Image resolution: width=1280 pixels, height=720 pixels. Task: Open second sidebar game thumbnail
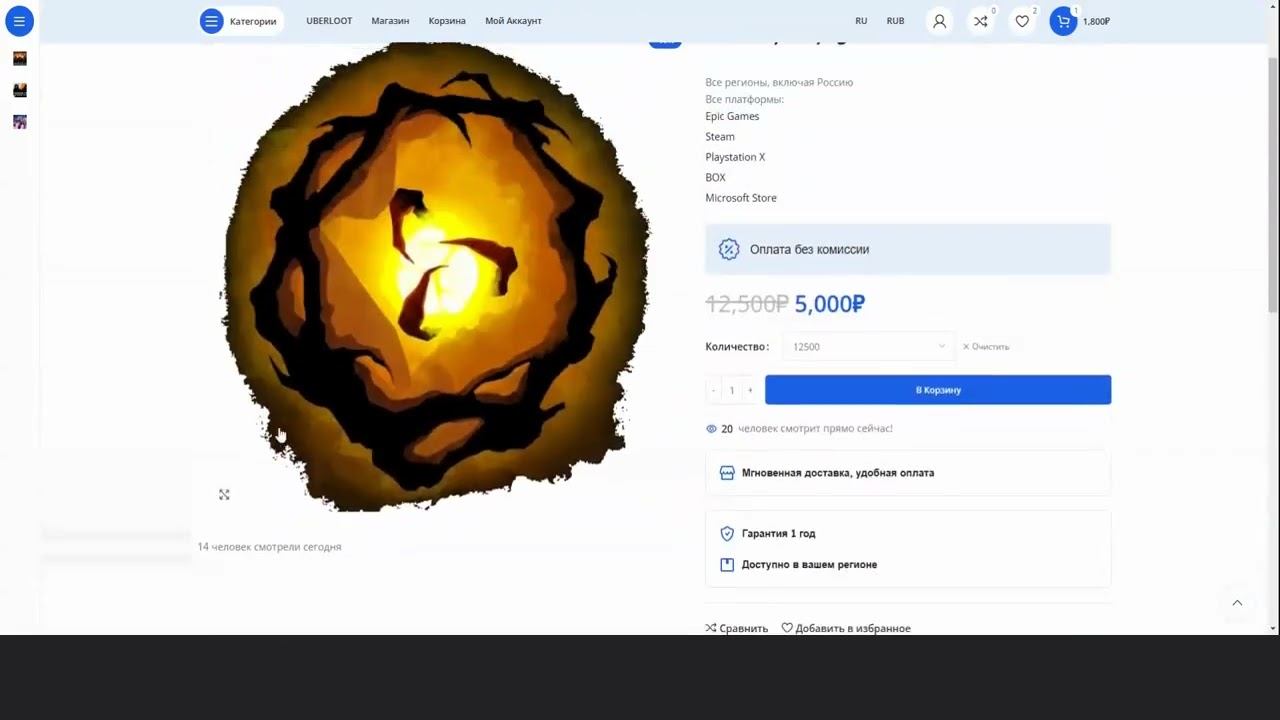point(20,90)
